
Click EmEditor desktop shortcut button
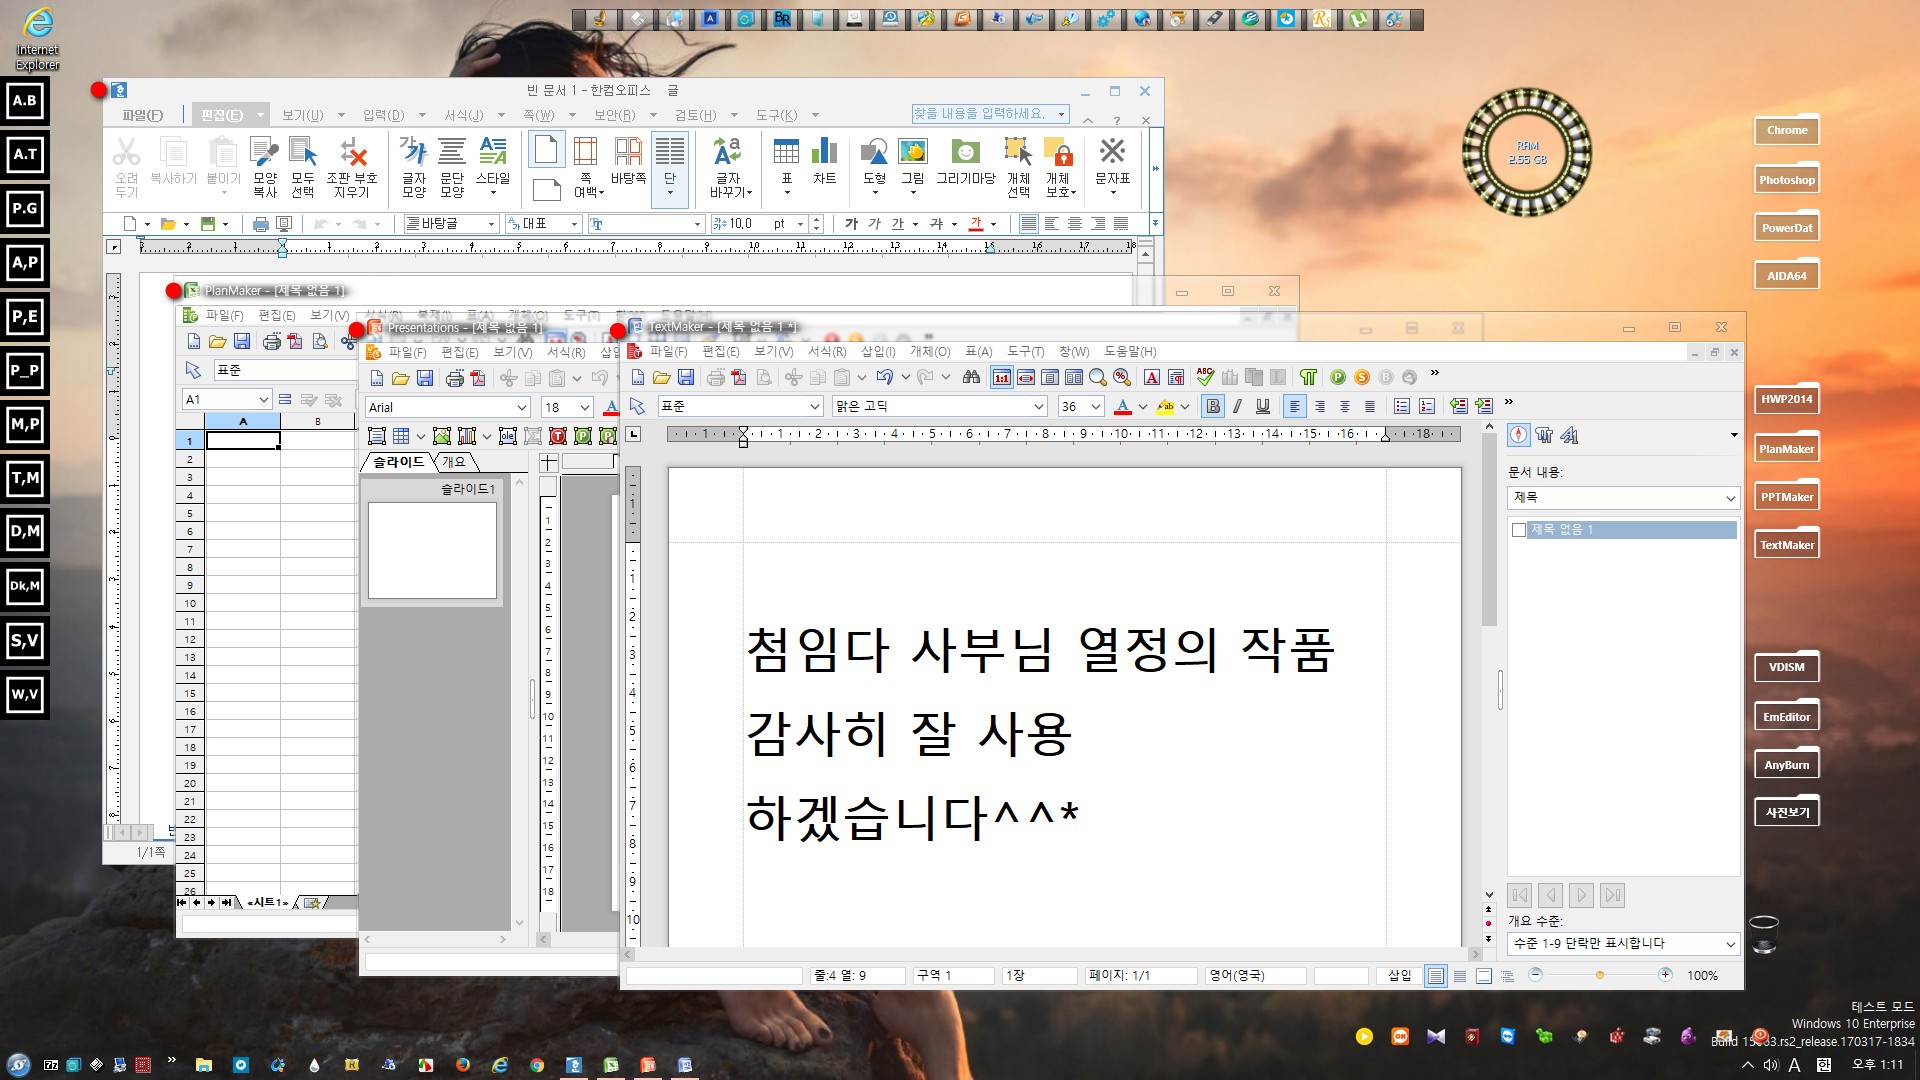pyautogui.click(x=1787, y=717)
